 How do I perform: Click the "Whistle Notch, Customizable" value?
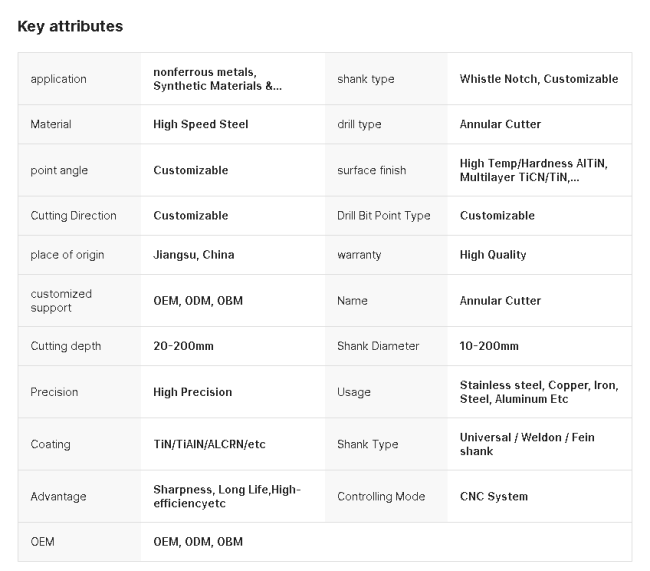click(x=538, y=79)
